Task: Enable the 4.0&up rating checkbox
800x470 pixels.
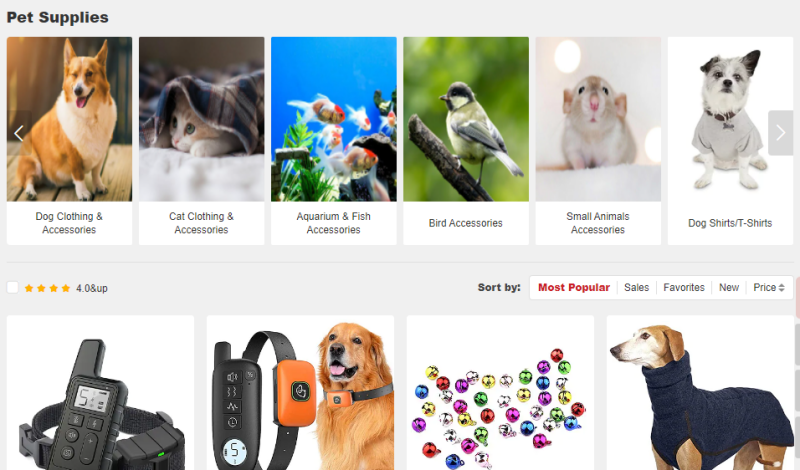Action: click(x=13, y=288)
